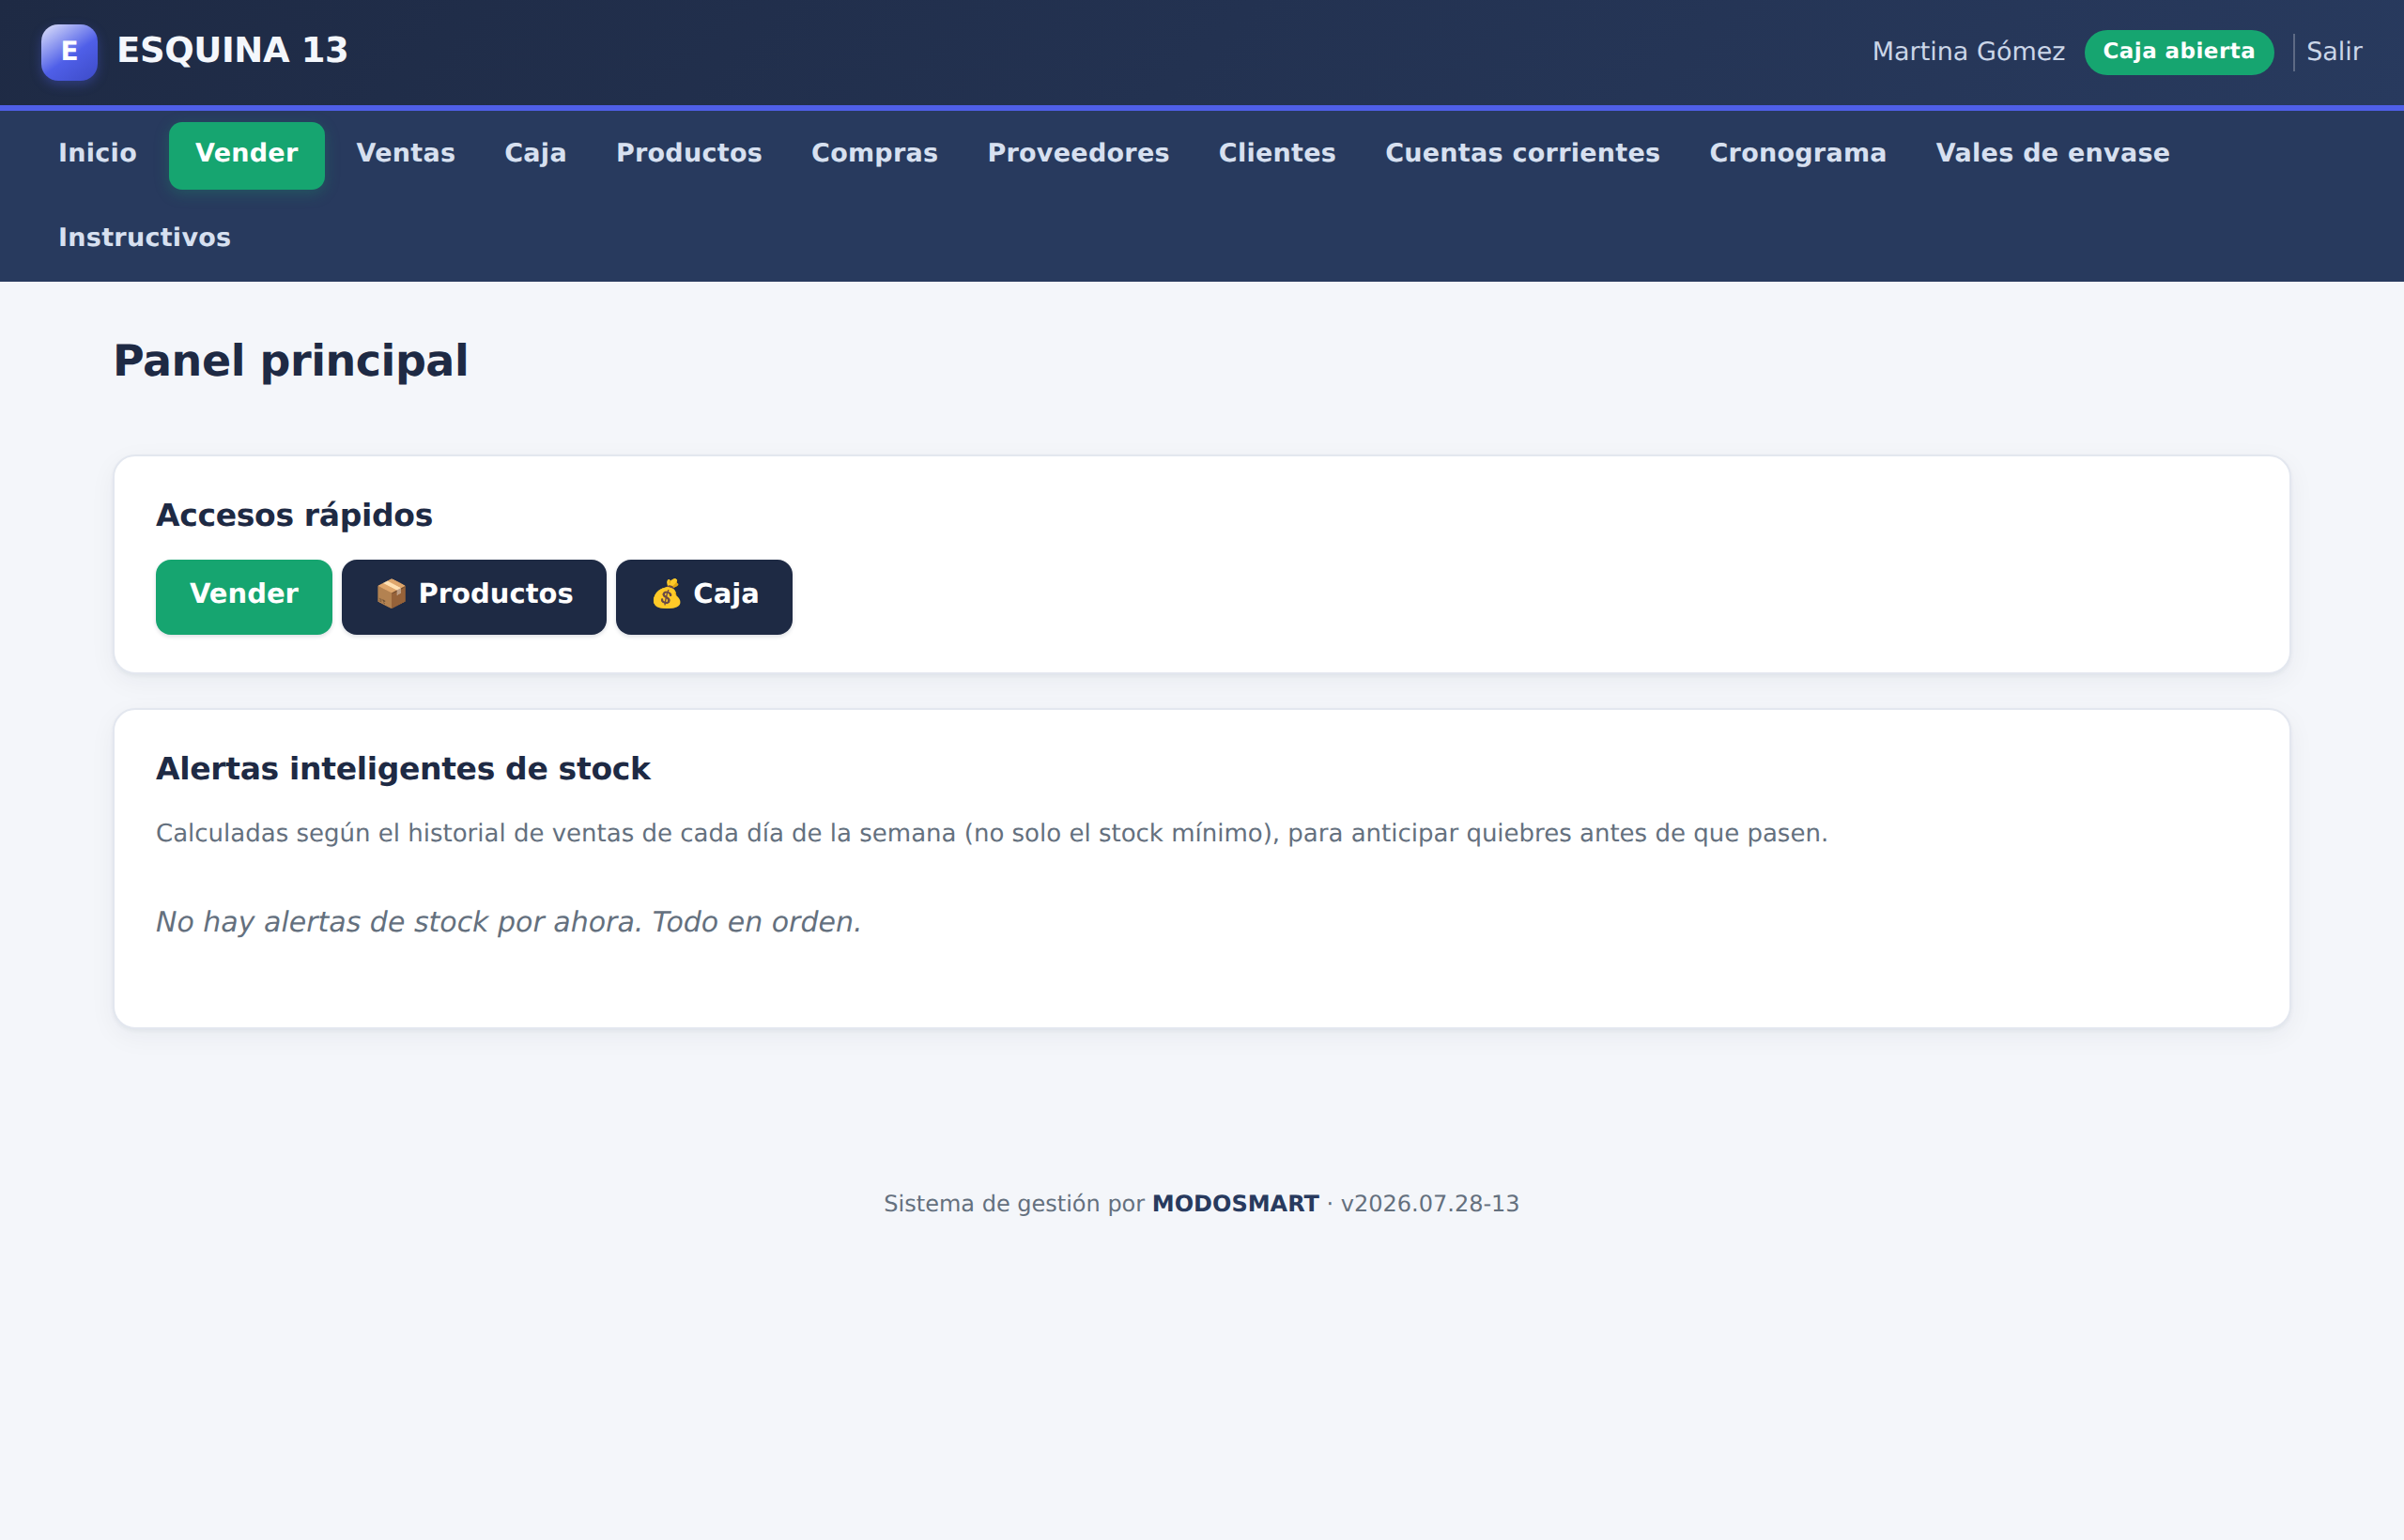Click the MODOSMART footer name

(x=1235, y=1203)
